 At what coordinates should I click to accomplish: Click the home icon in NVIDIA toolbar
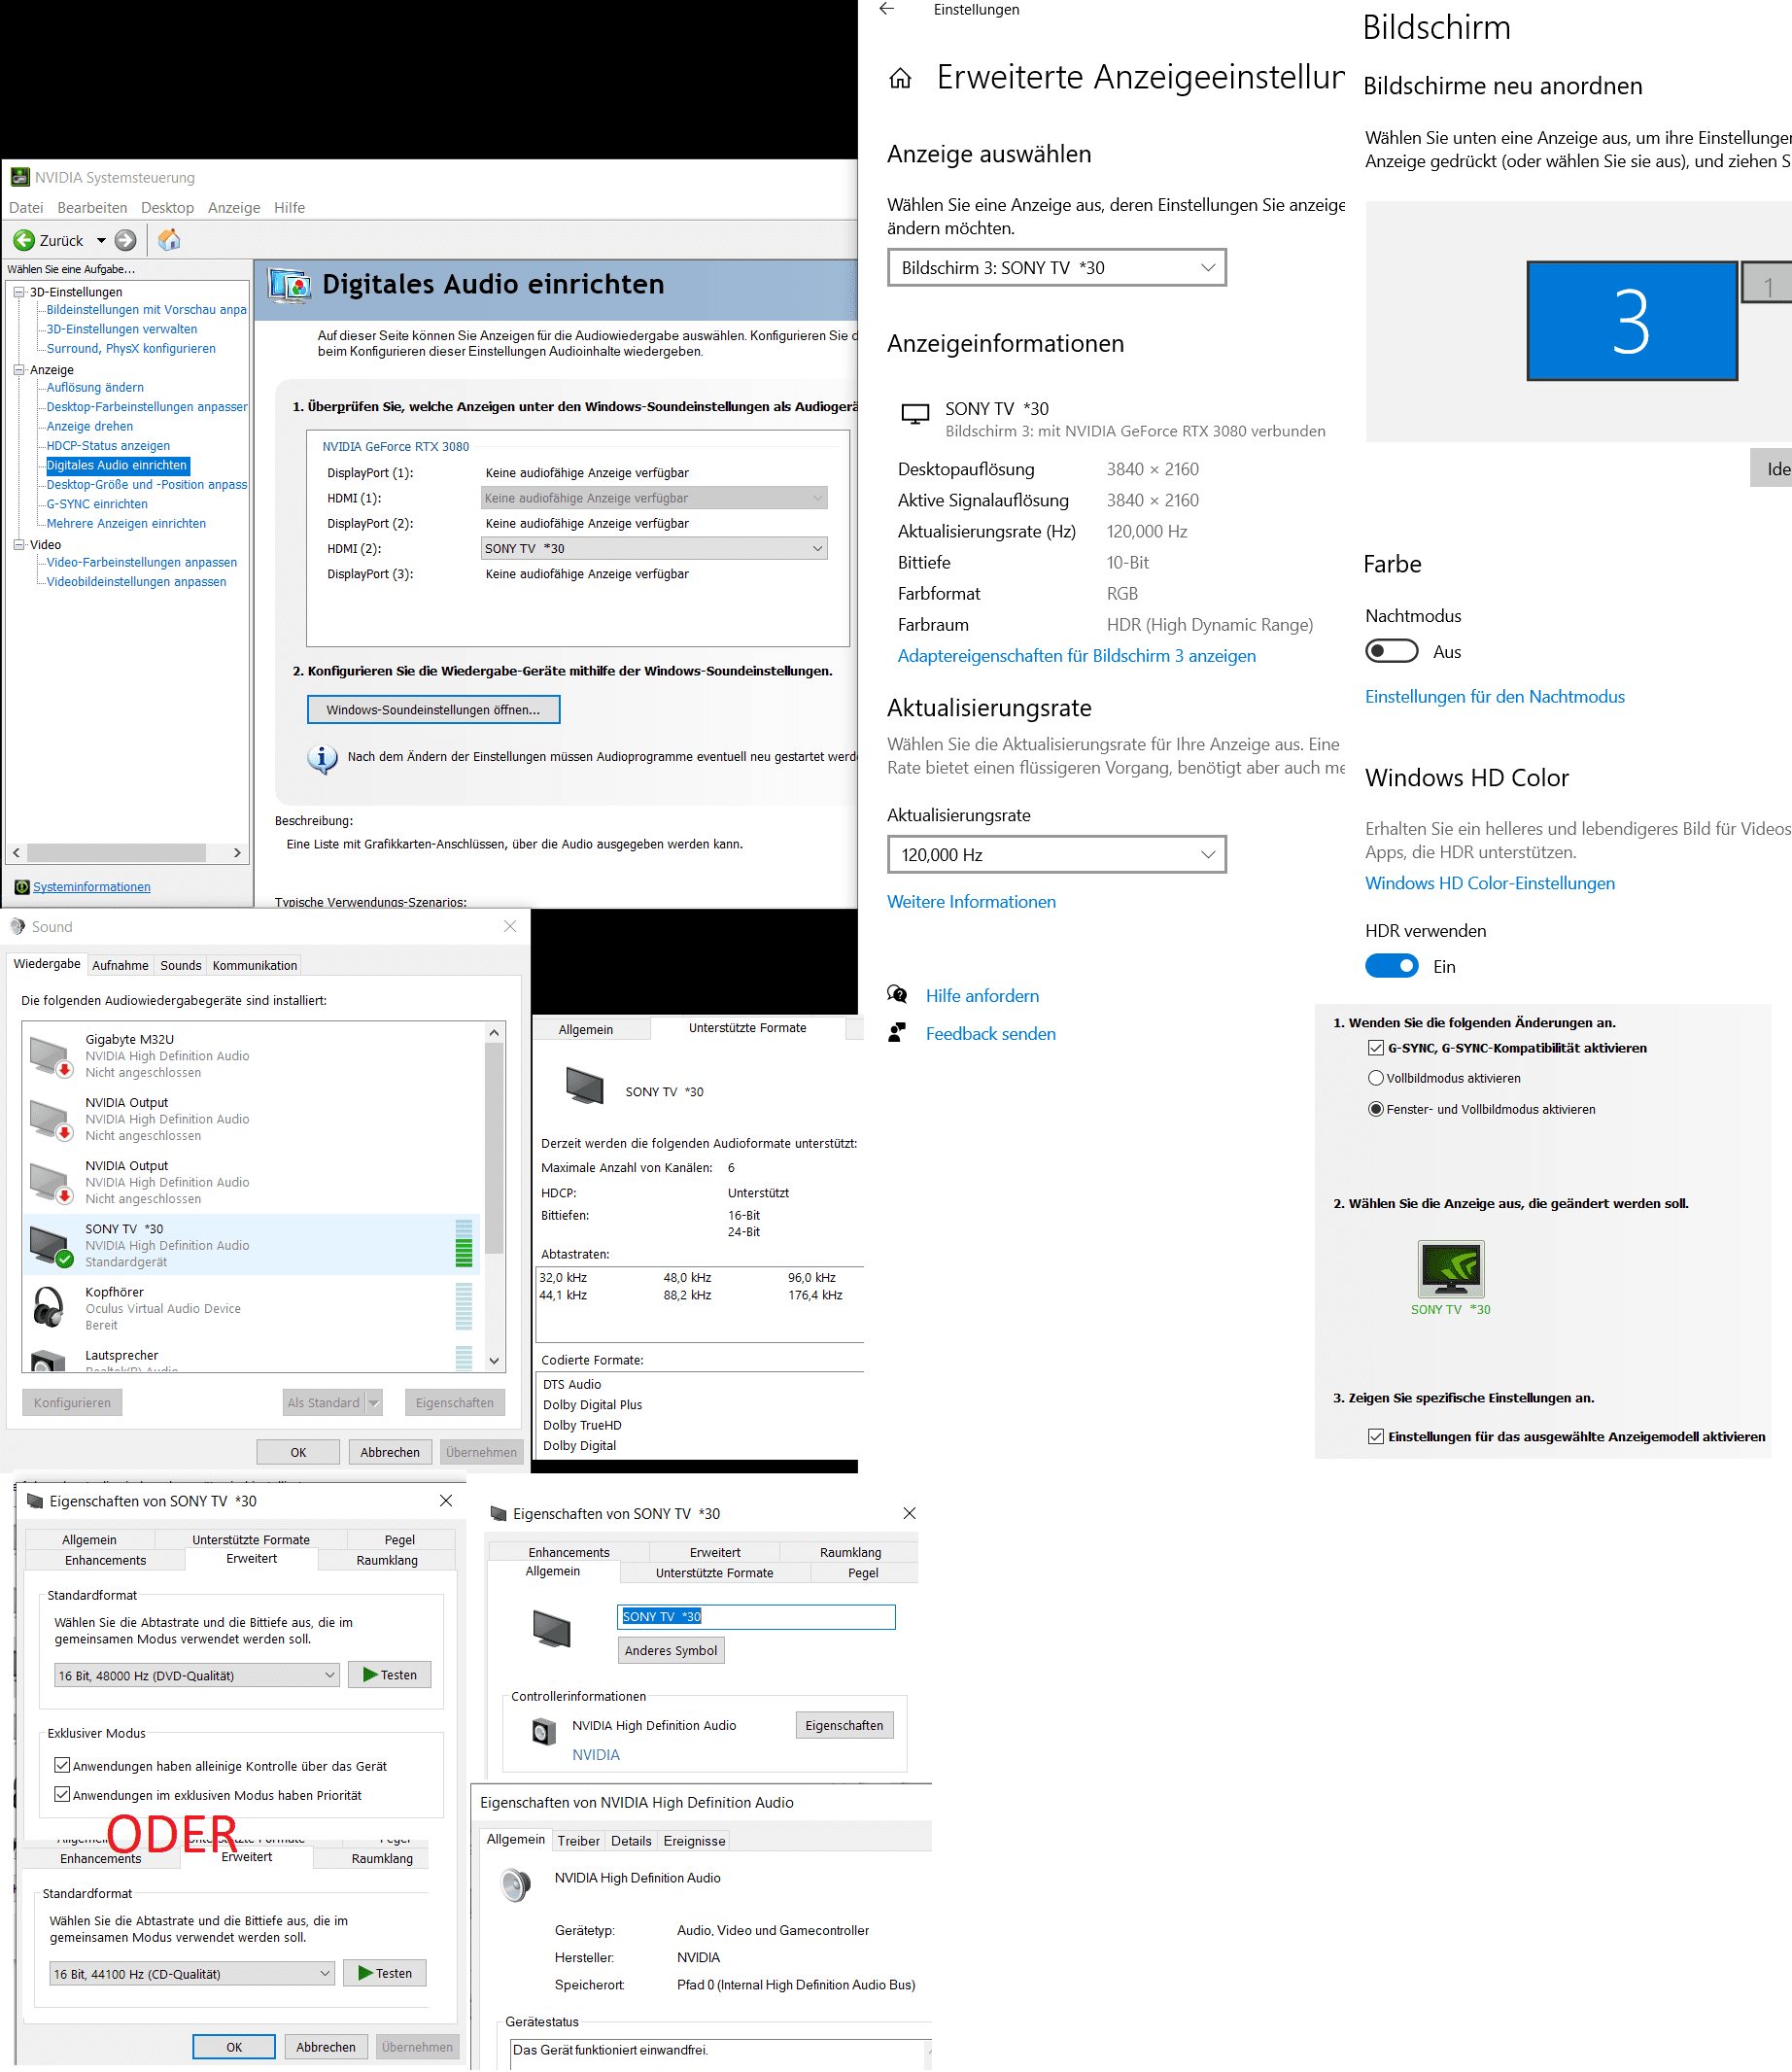(x=169, y=240)
